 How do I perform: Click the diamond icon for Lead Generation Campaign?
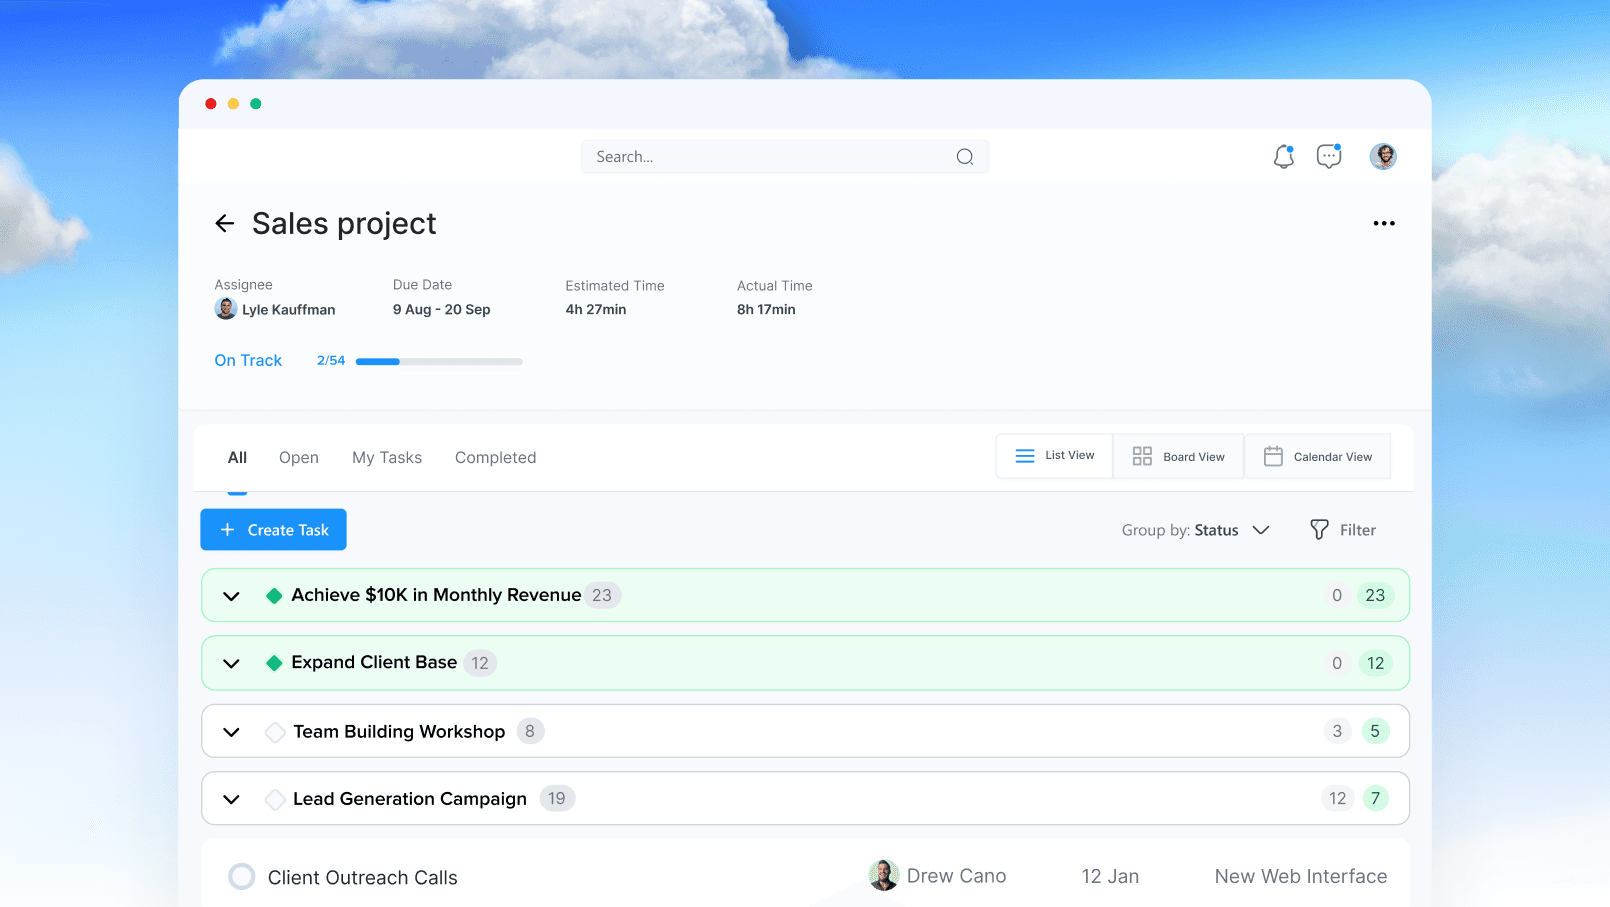(x=275, y=799)
